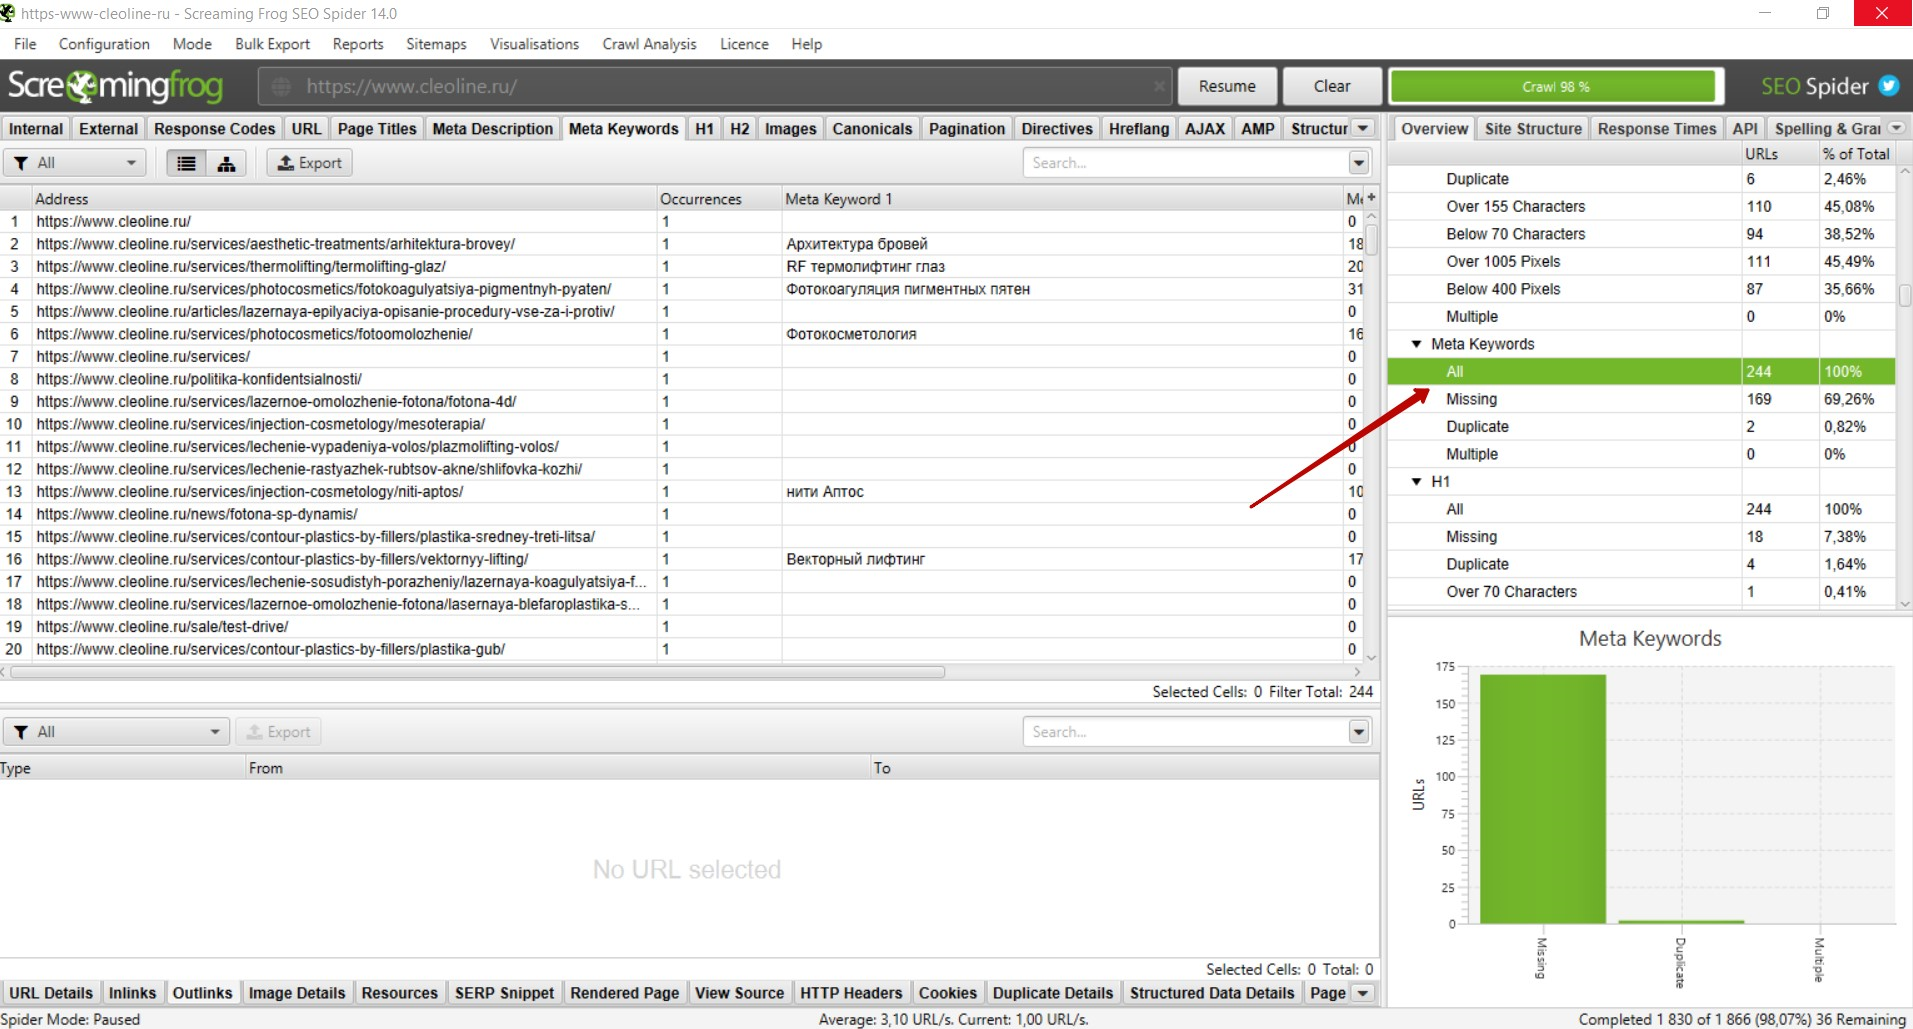The image size is (1913, 1029).
Task: Switch to tree view icon
Action: pyautogui.click(x=227, y=163)
